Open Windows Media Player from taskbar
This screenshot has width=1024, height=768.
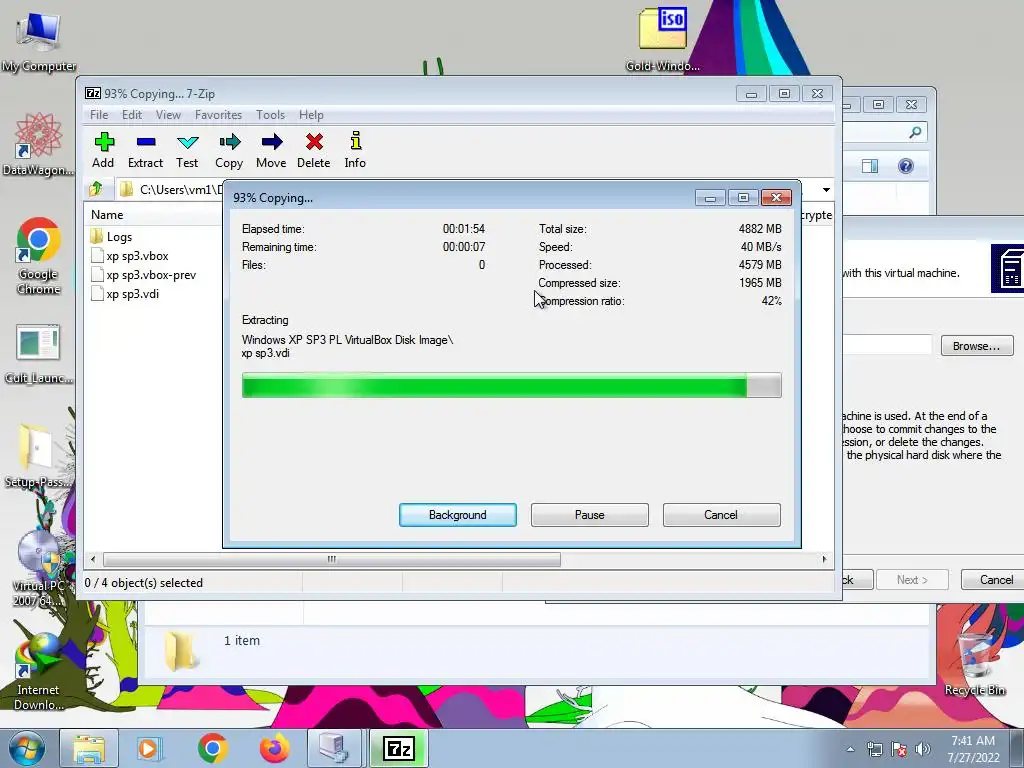pyautogui.click(x=148, y=748)
